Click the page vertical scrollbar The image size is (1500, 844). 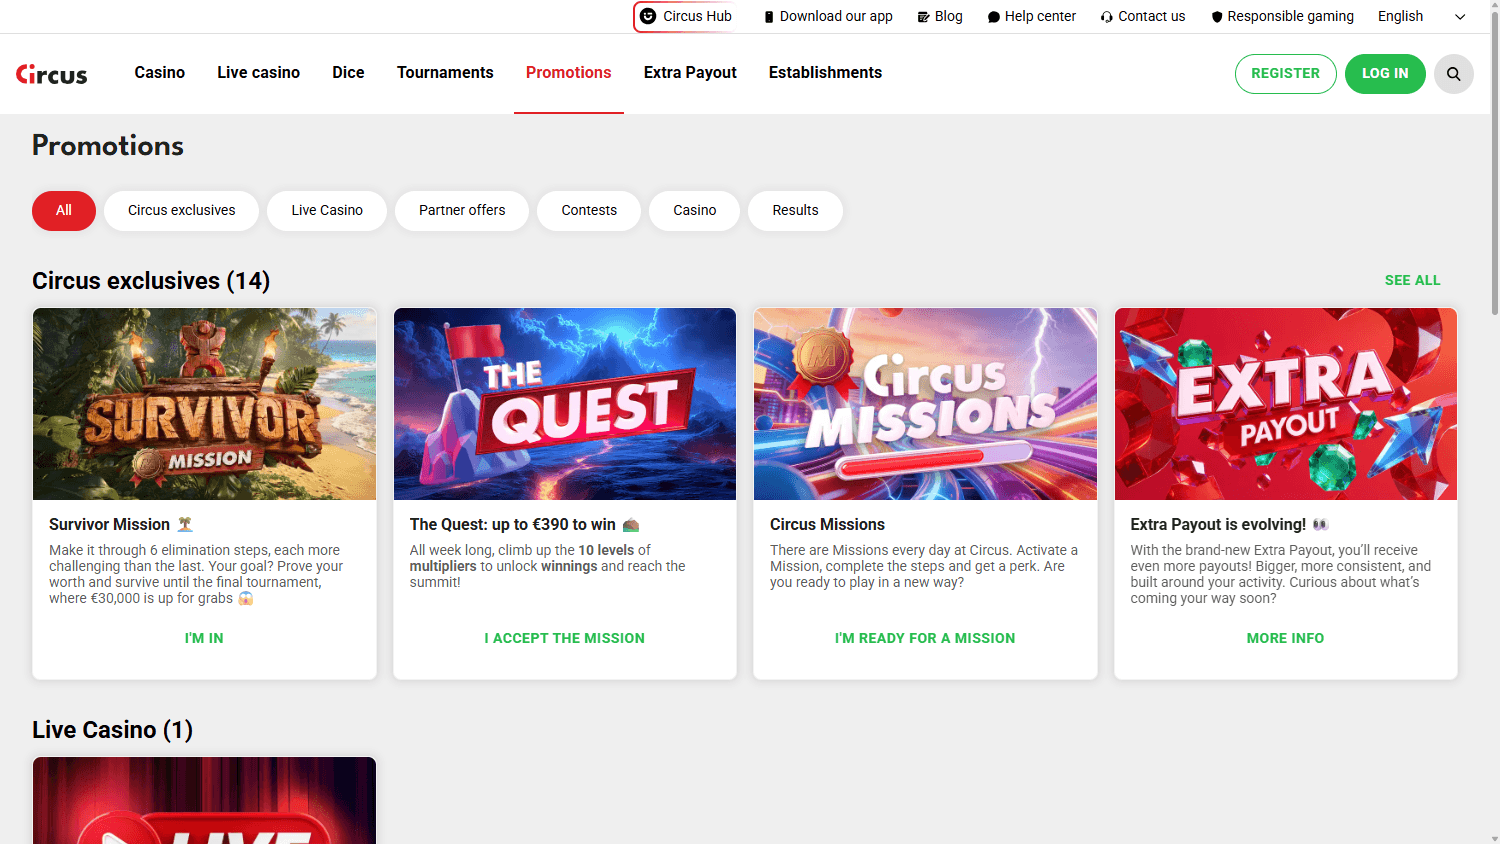1494,163
